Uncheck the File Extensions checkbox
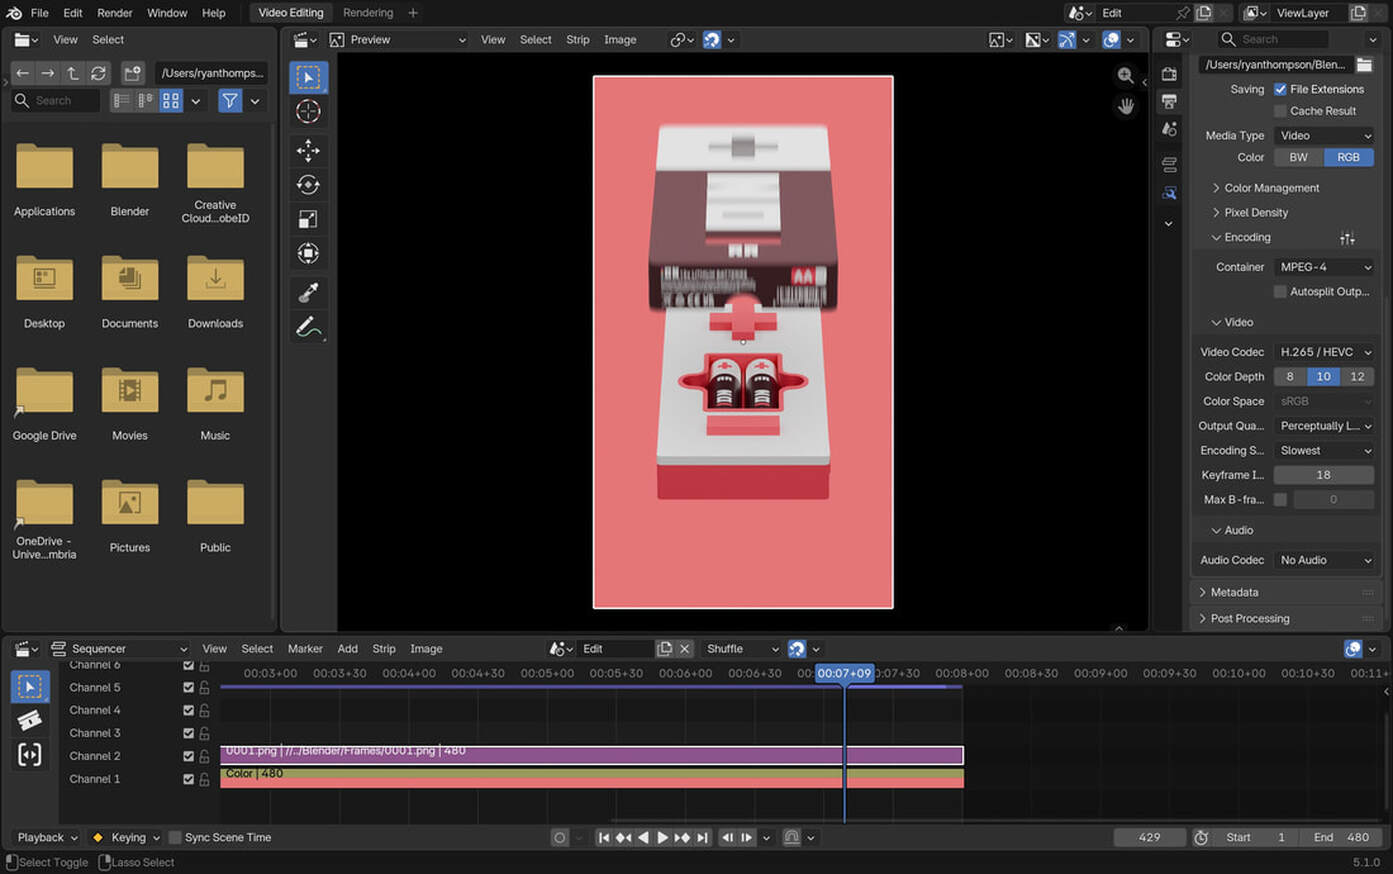1393x874 pixels. pos(1280,89)
